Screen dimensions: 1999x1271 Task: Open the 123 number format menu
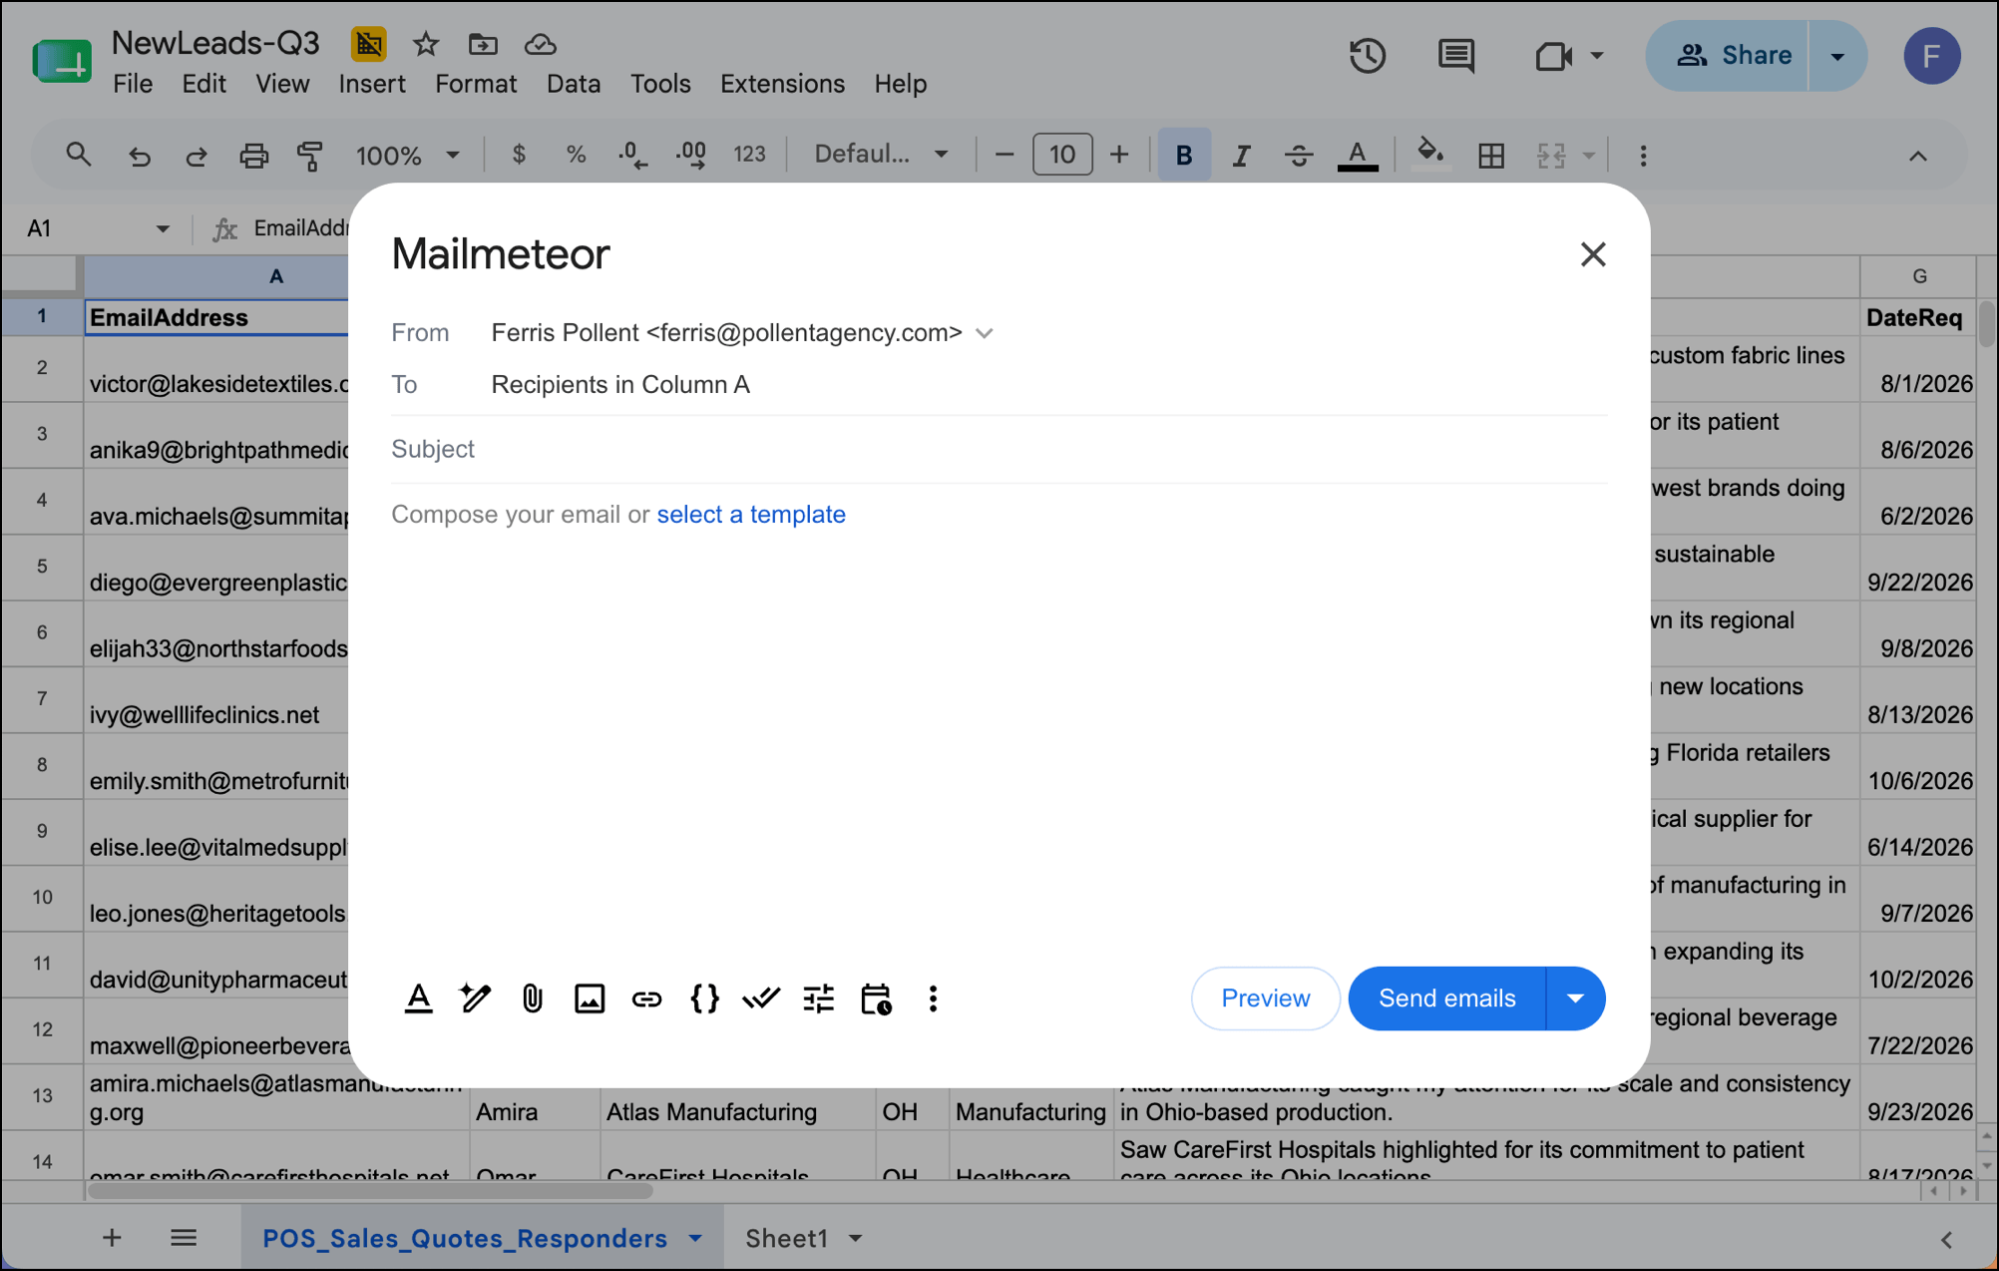(x=749, y=155)
